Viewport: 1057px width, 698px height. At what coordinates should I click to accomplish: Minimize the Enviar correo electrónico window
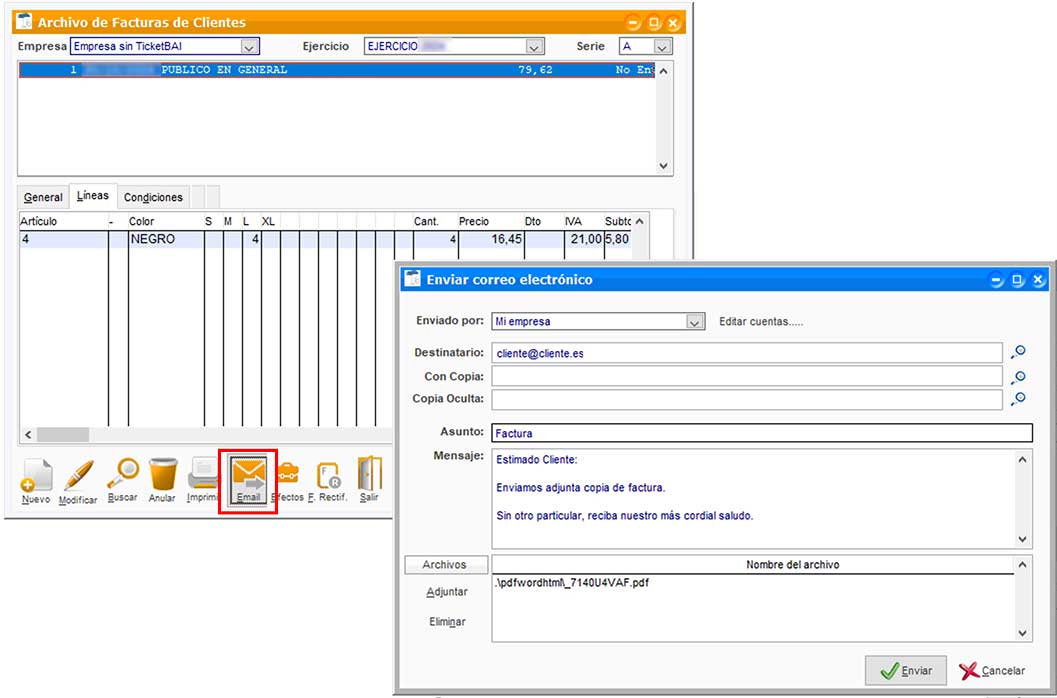pos(998,280)
